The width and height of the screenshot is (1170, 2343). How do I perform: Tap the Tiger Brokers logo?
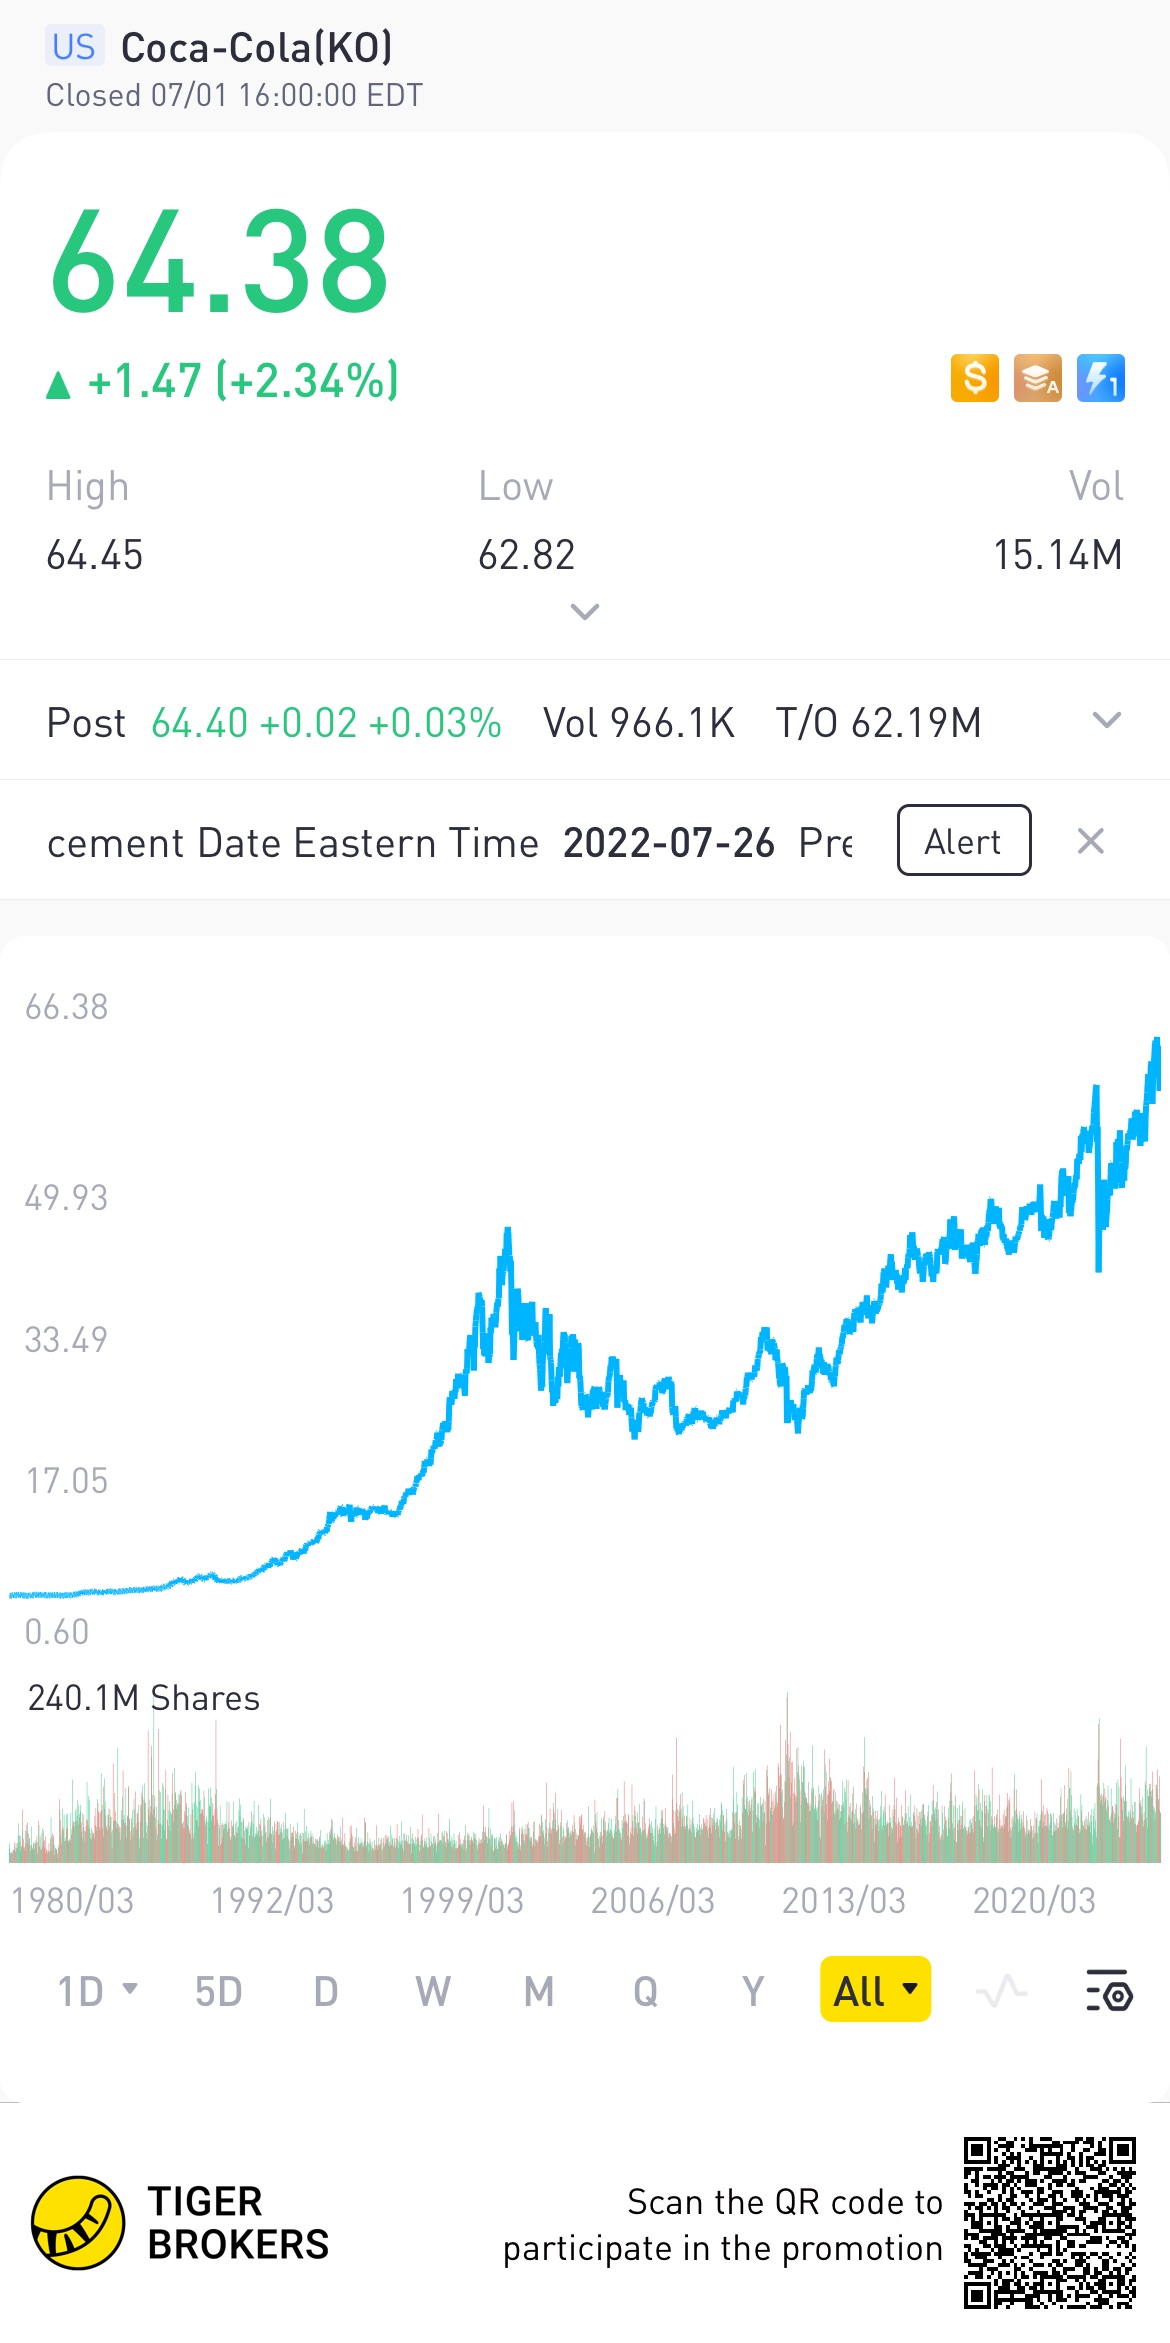(x=78, y=2223)
